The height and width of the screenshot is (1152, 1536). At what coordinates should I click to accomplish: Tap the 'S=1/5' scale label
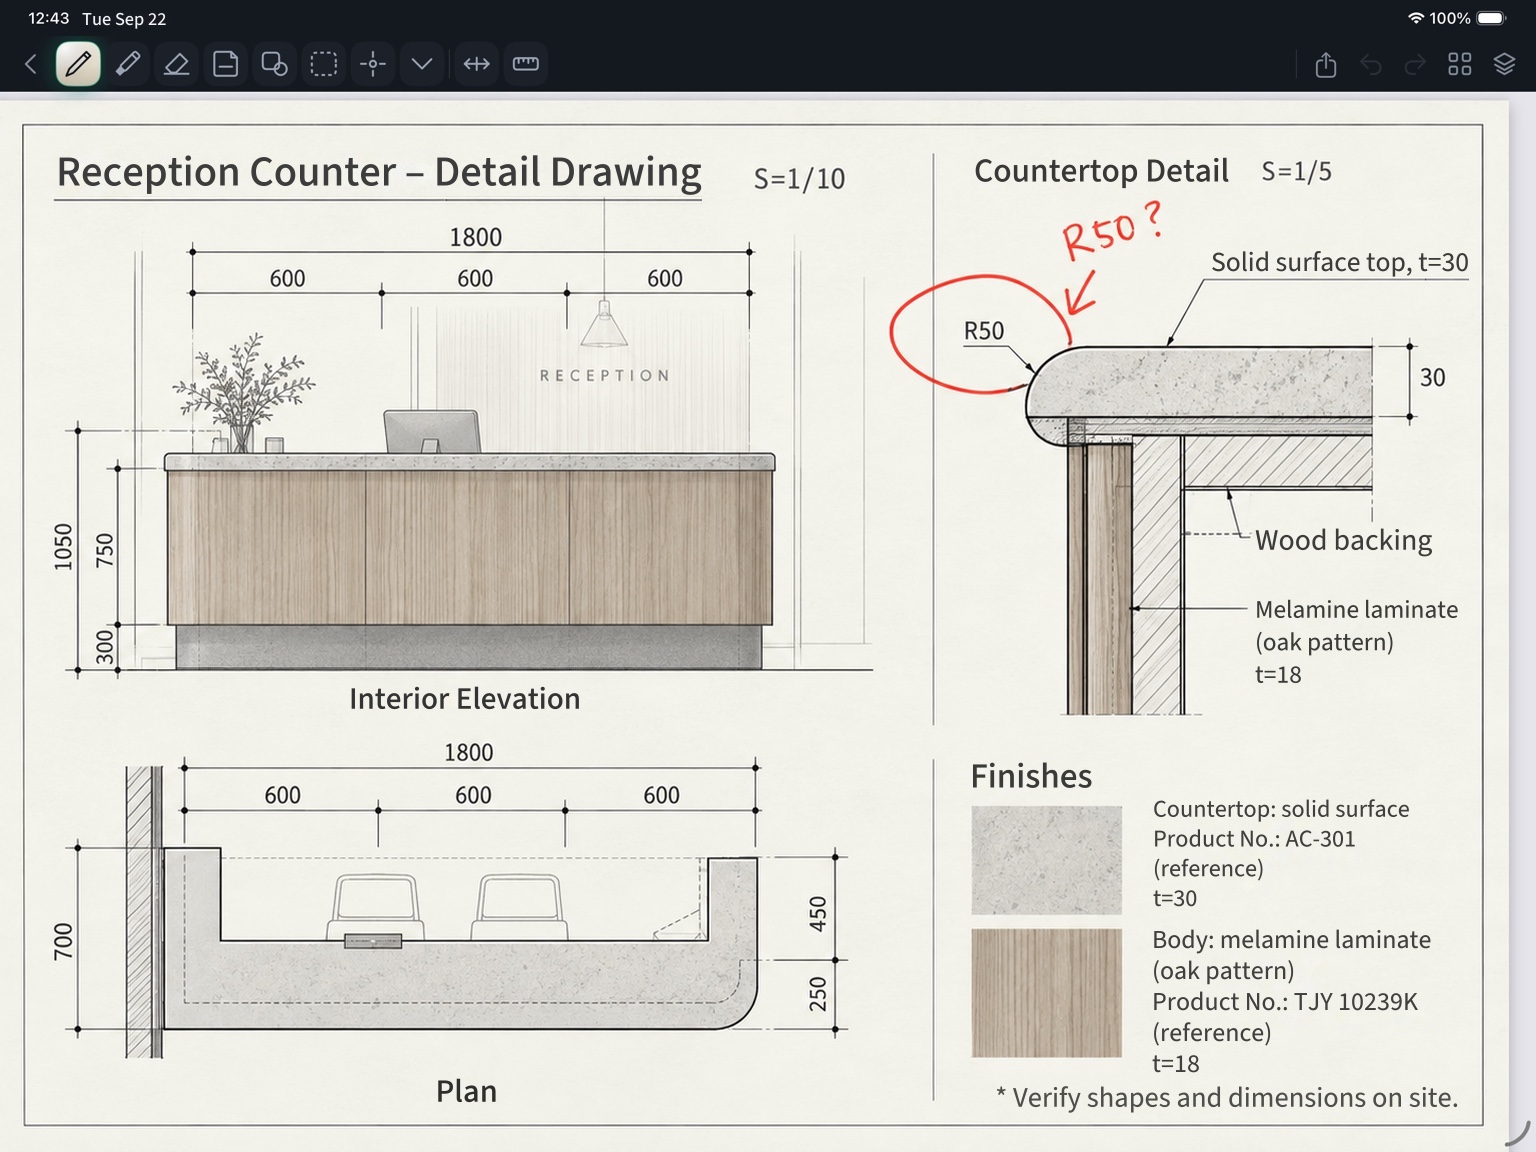tap(1296, 172)
